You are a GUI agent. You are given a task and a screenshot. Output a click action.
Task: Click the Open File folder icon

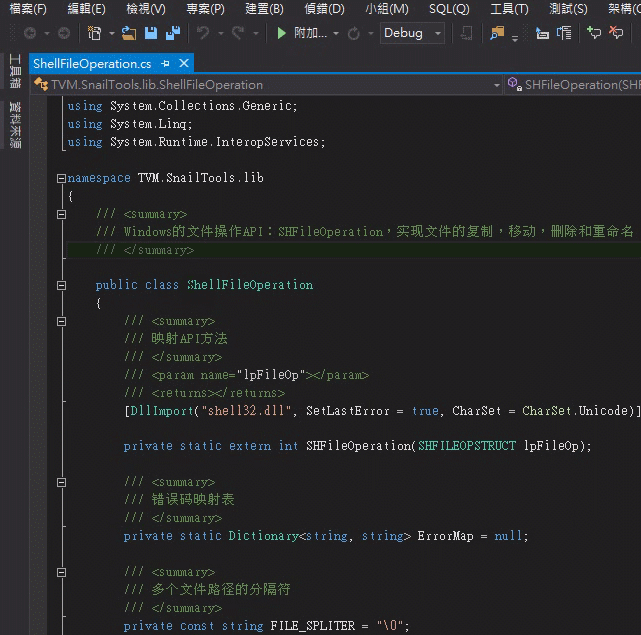129,33
